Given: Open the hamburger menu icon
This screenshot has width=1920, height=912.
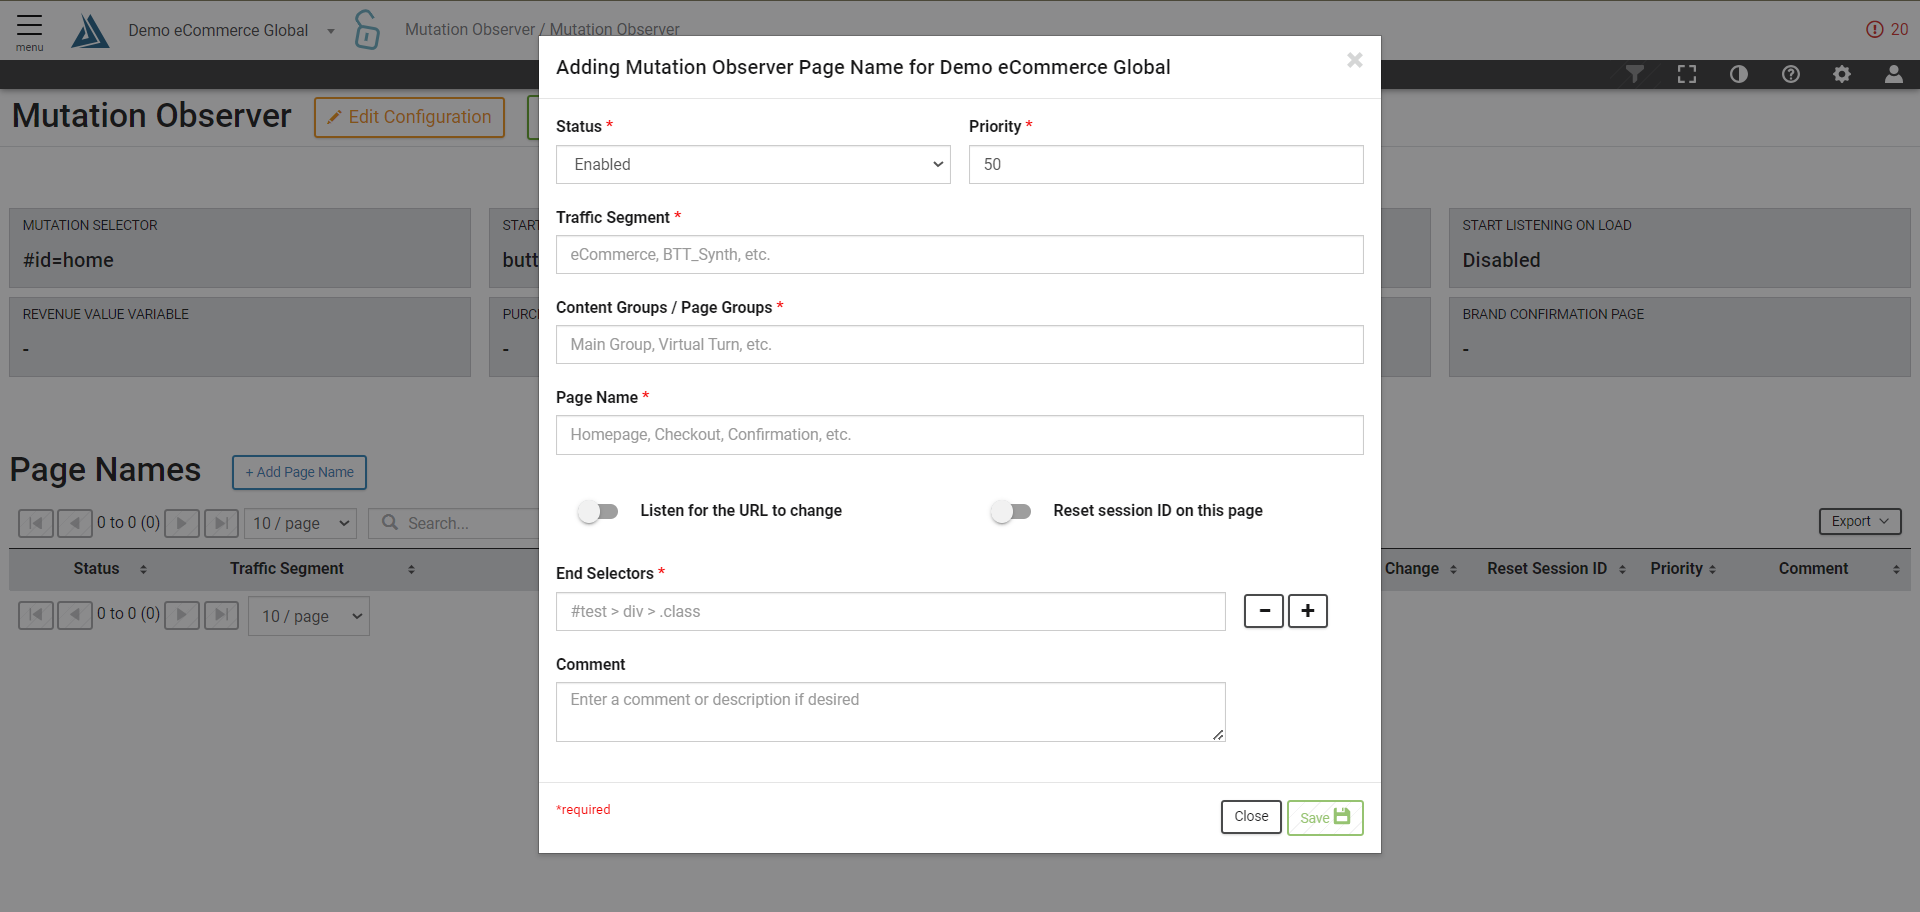Looking at the screenshot, I should (29, 30).
